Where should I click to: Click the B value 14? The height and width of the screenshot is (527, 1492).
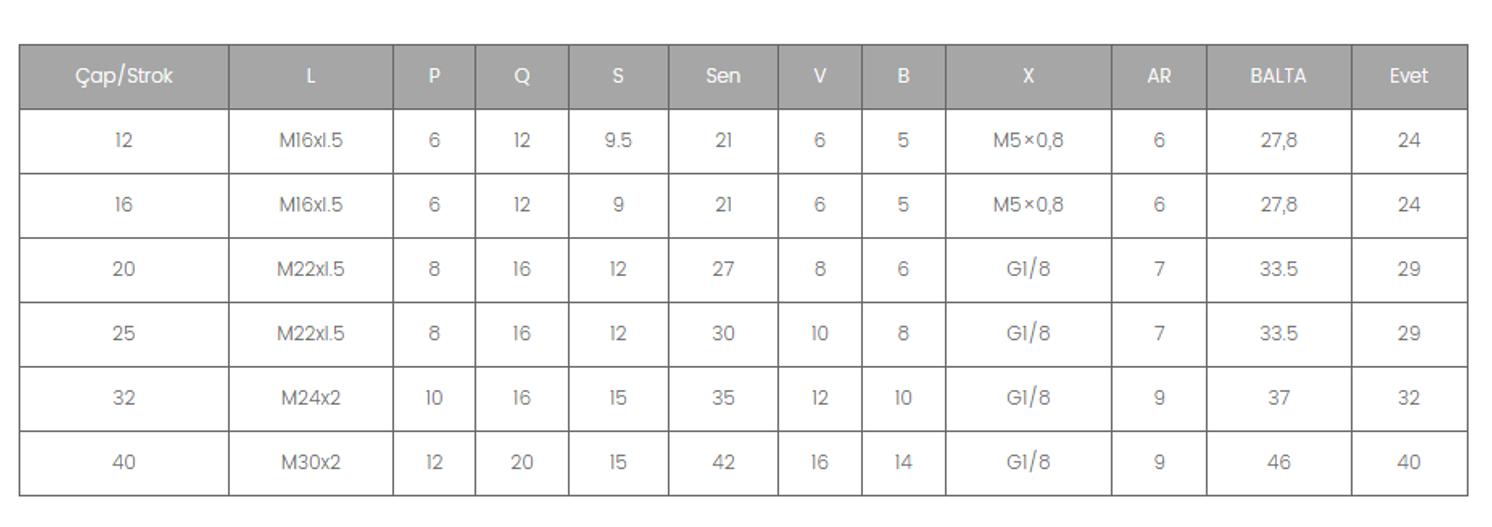(903, 462)
